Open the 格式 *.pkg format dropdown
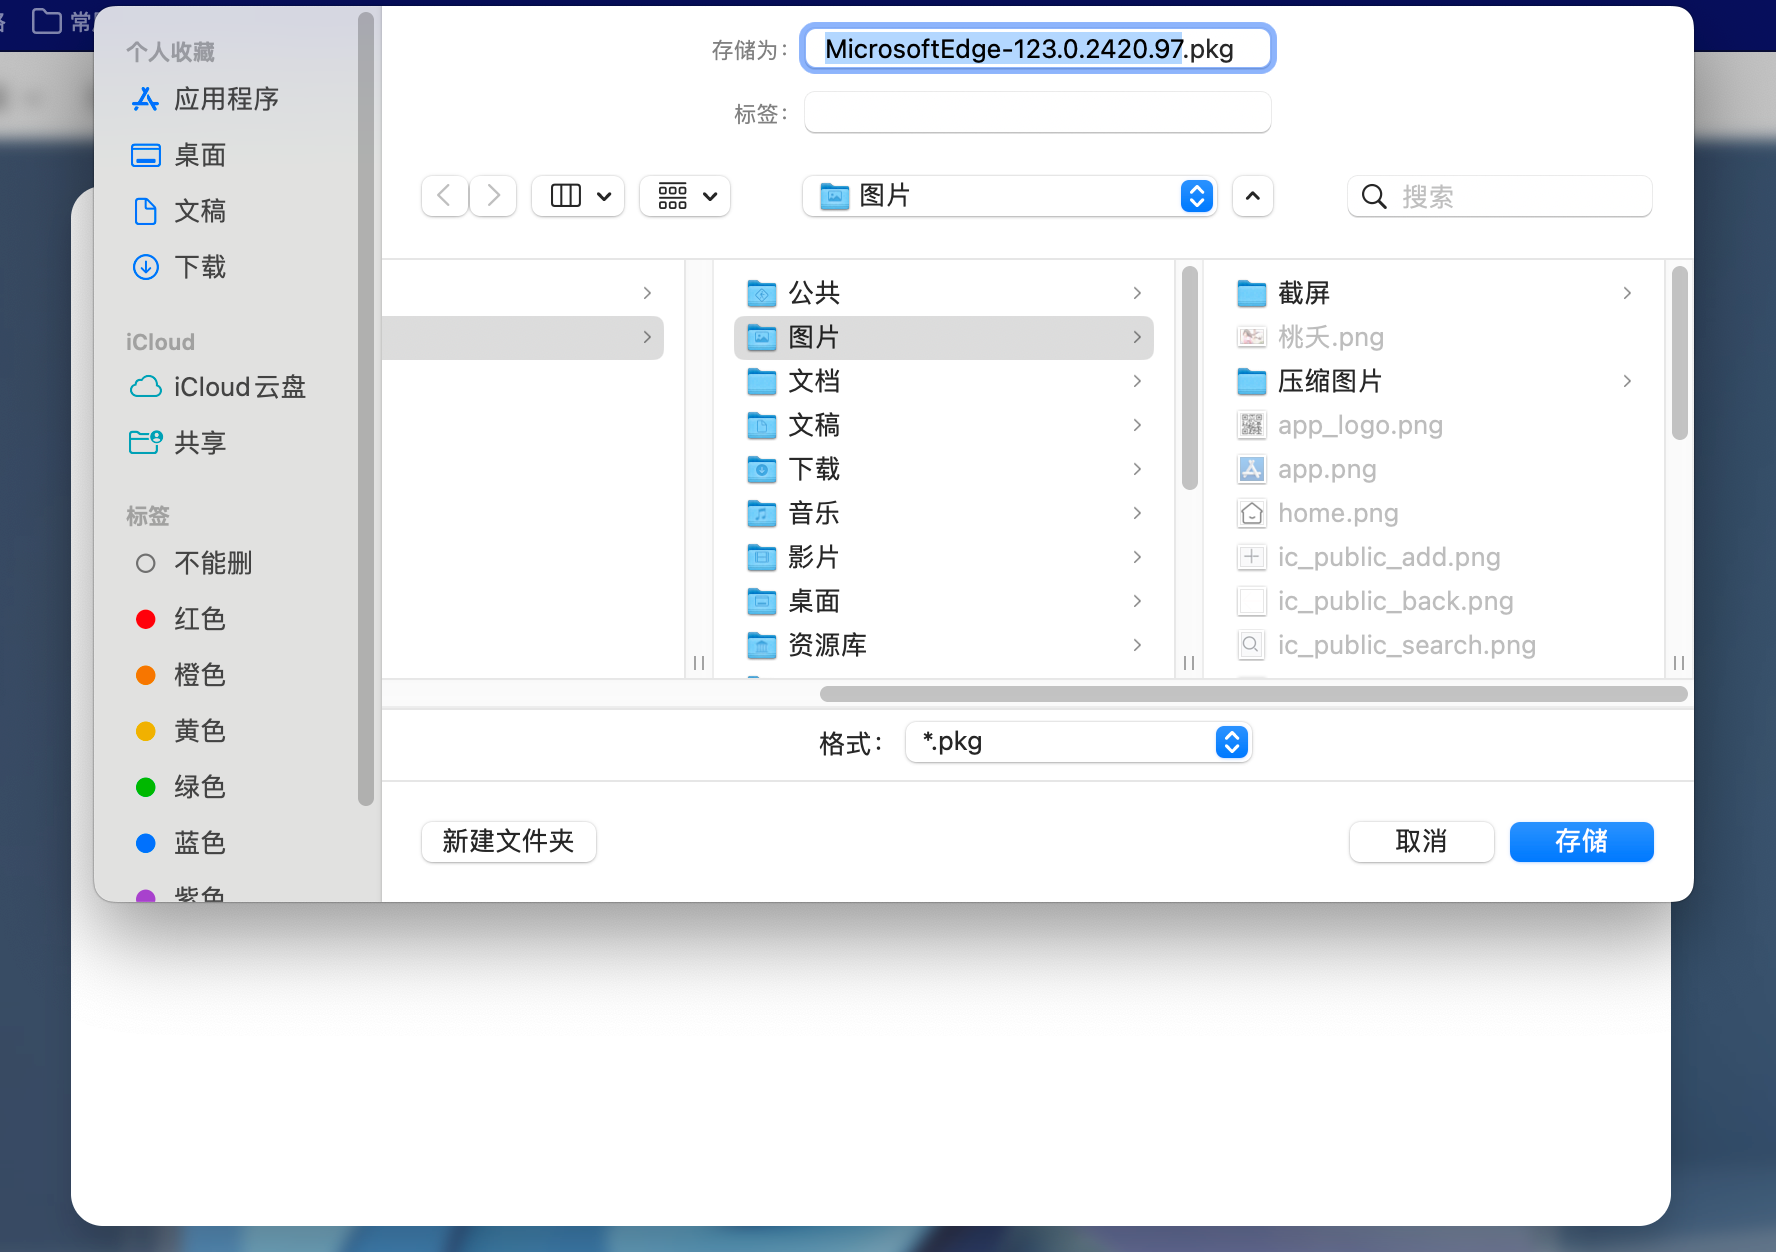The height and width of the screenshot is (1252, 1776). pyautogui.click(x=1078, y=742)
